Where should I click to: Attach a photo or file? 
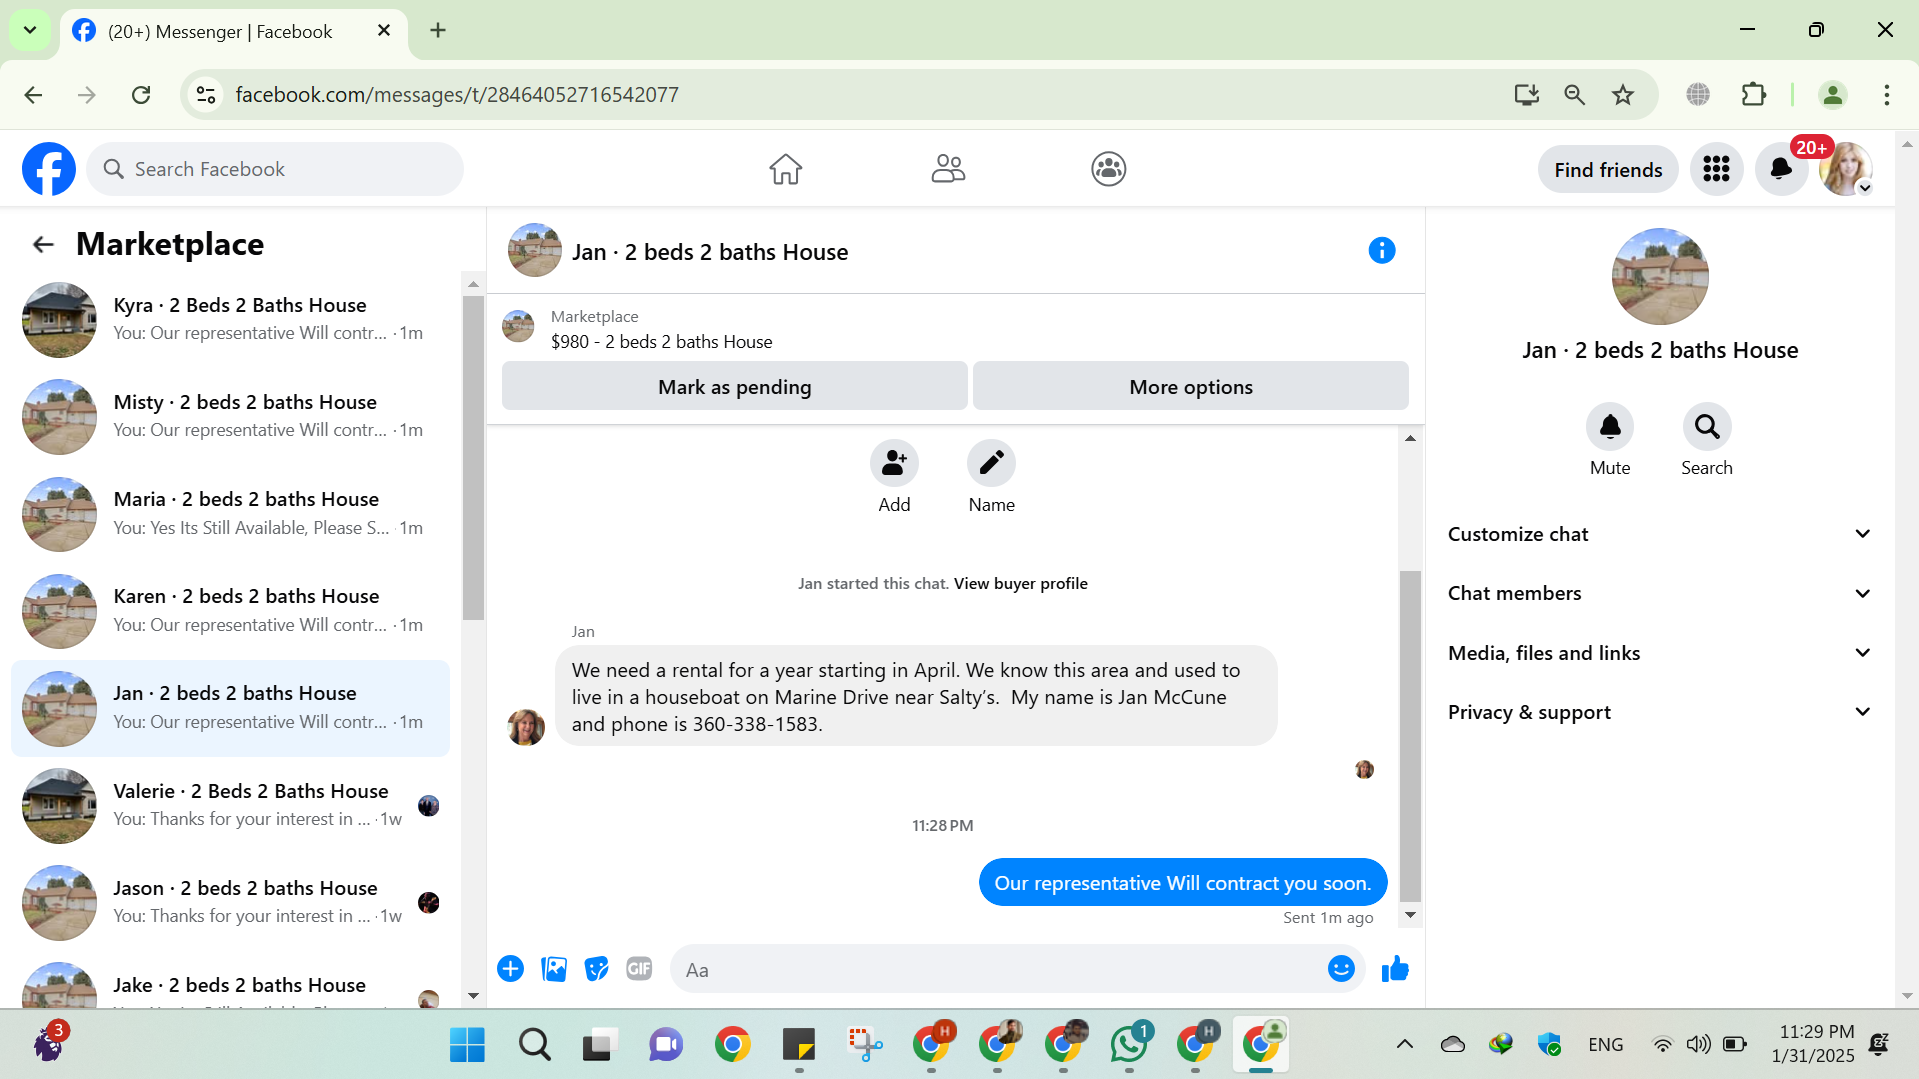point(554,969)
